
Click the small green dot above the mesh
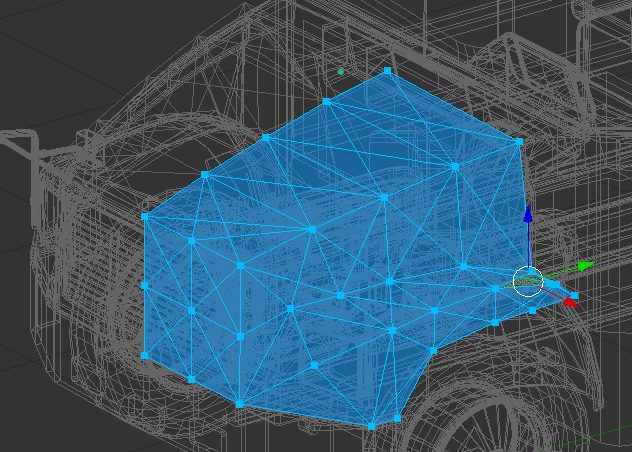tap(341, 72)
